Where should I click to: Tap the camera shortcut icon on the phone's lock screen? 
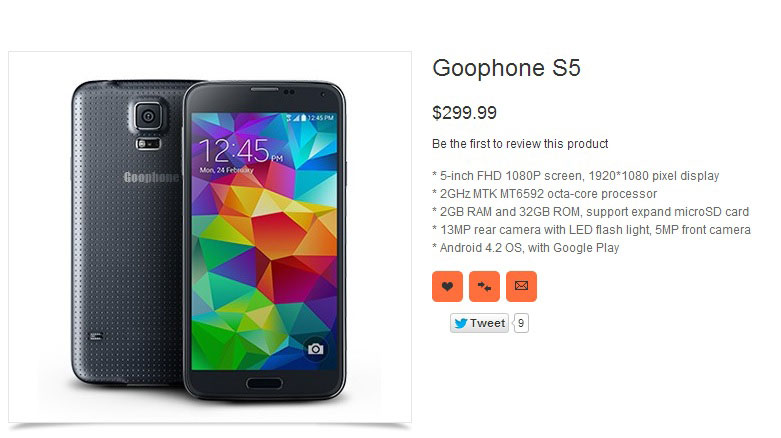pos(315,349)
